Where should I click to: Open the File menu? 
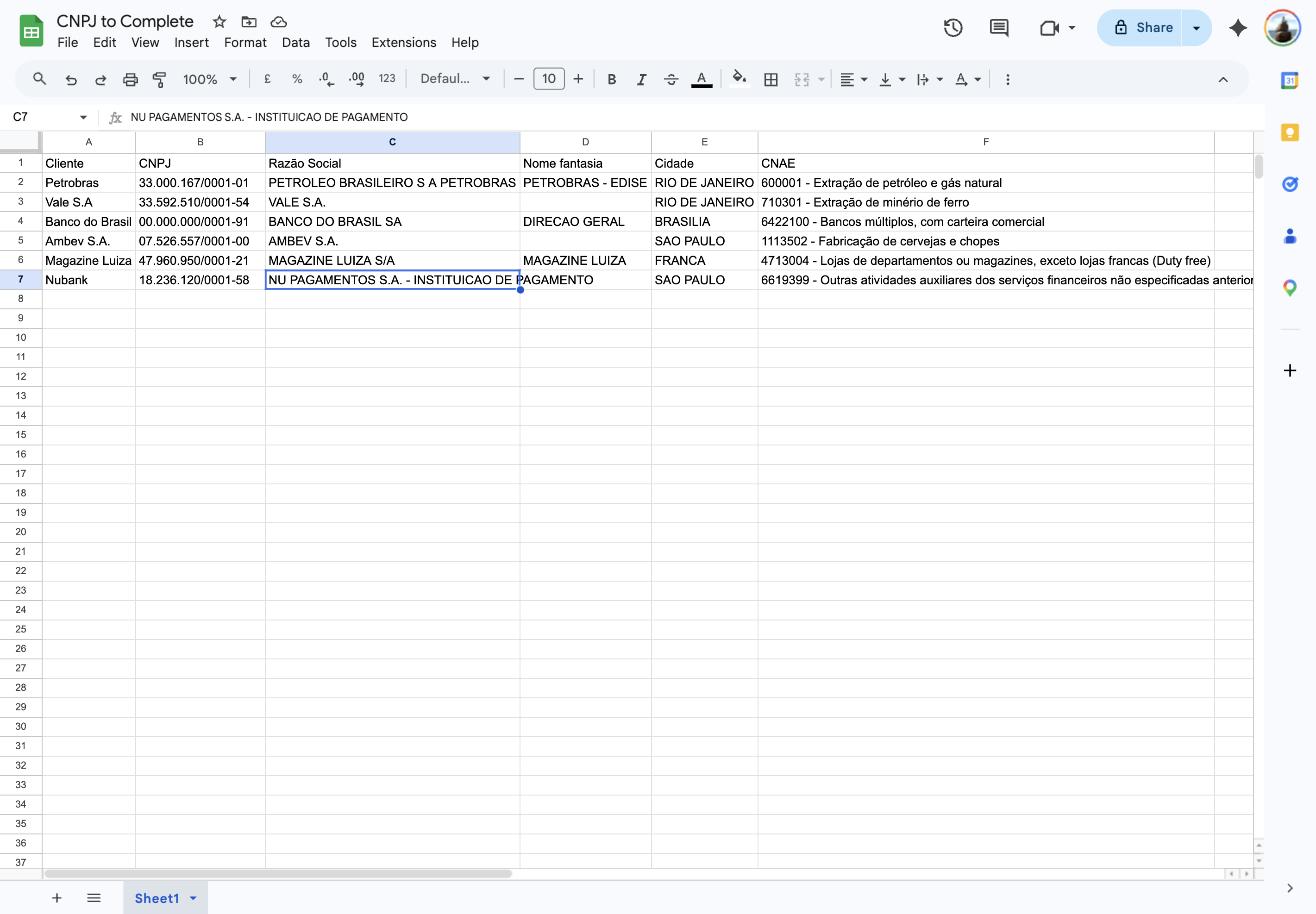(68, 43)
